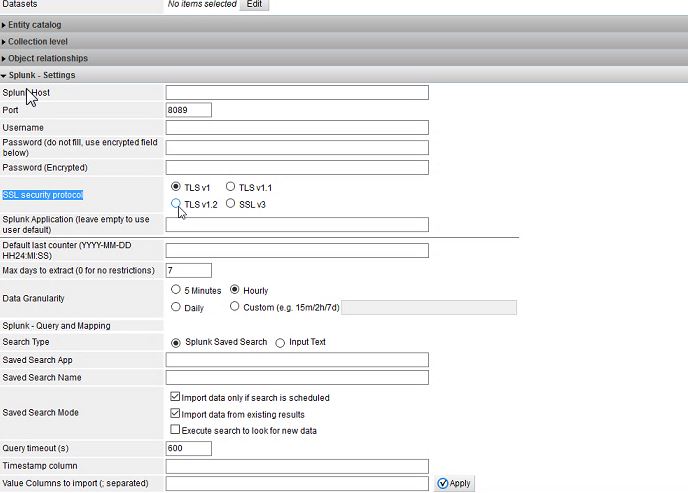
Task: Click into the Username text field
Action: pyautogui.click(x=297, y=128)
